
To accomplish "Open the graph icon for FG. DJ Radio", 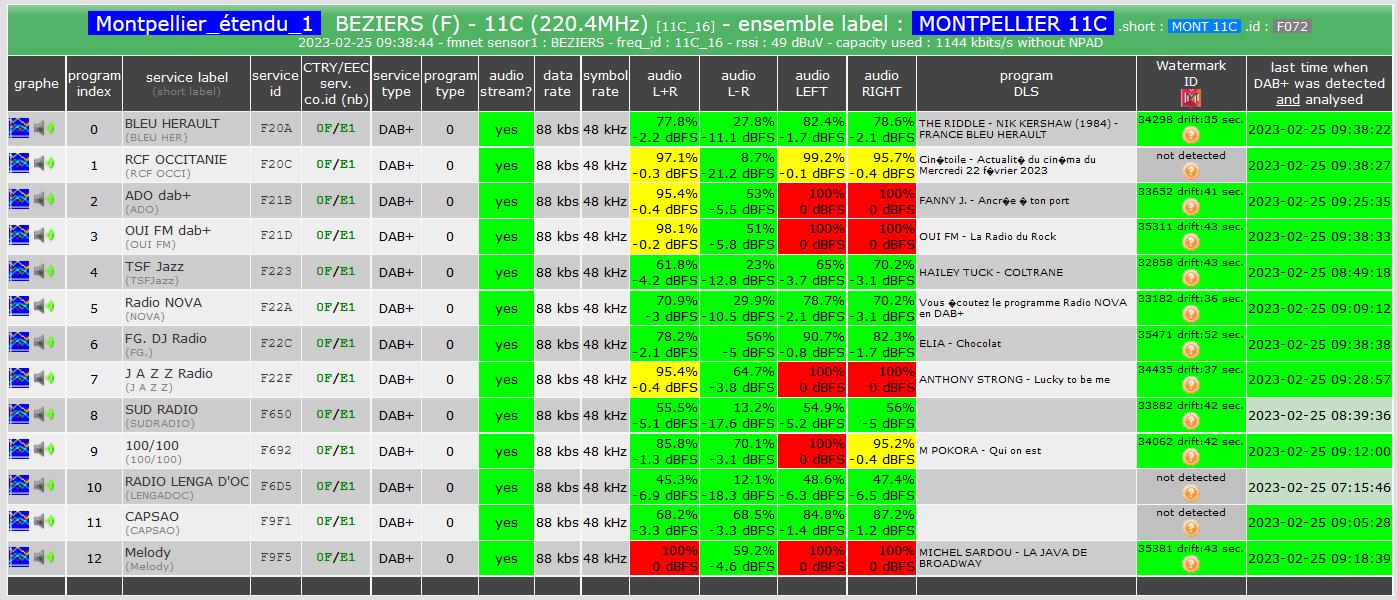I will 19,343.
